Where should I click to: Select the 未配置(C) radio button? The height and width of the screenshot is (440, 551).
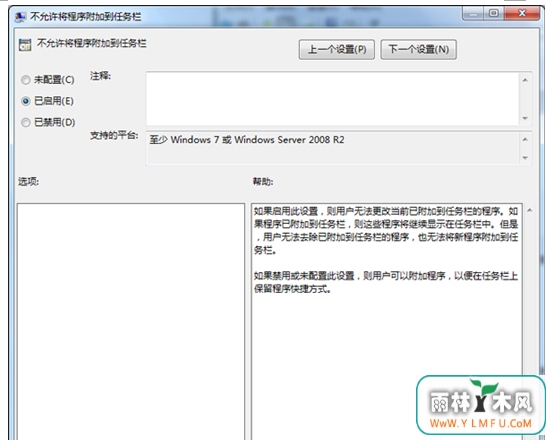[25, 80]
